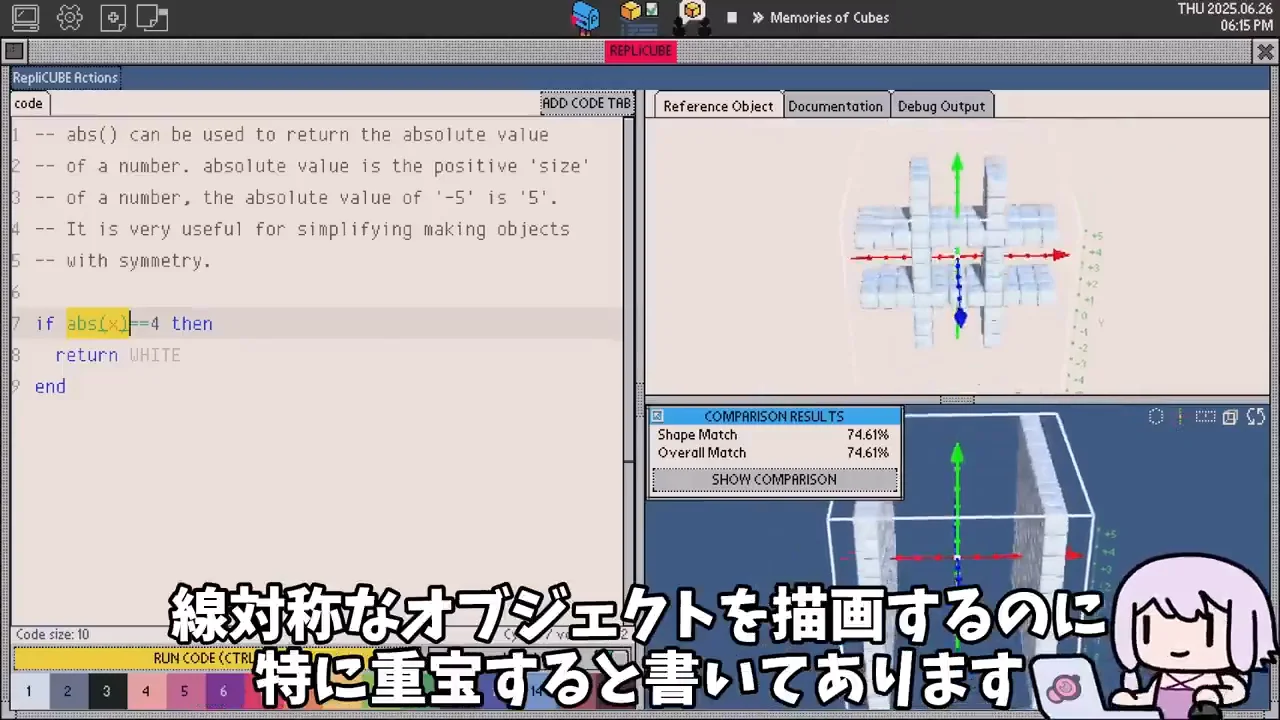Screen dimensions: 1280x720
Task: Click the 'end' keyword on line 9
Action: pos(50,387)
